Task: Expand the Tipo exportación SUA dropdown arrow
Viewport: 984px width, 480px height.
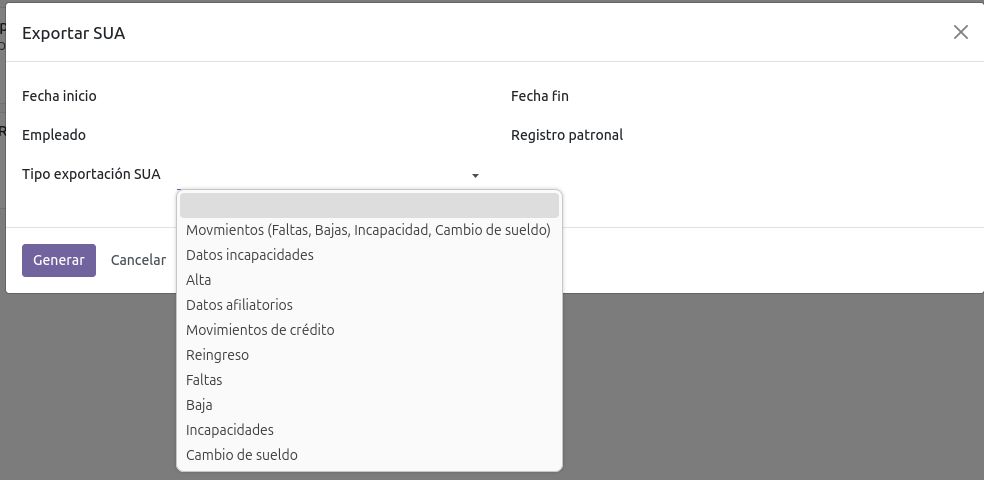Action: (475, 175)
